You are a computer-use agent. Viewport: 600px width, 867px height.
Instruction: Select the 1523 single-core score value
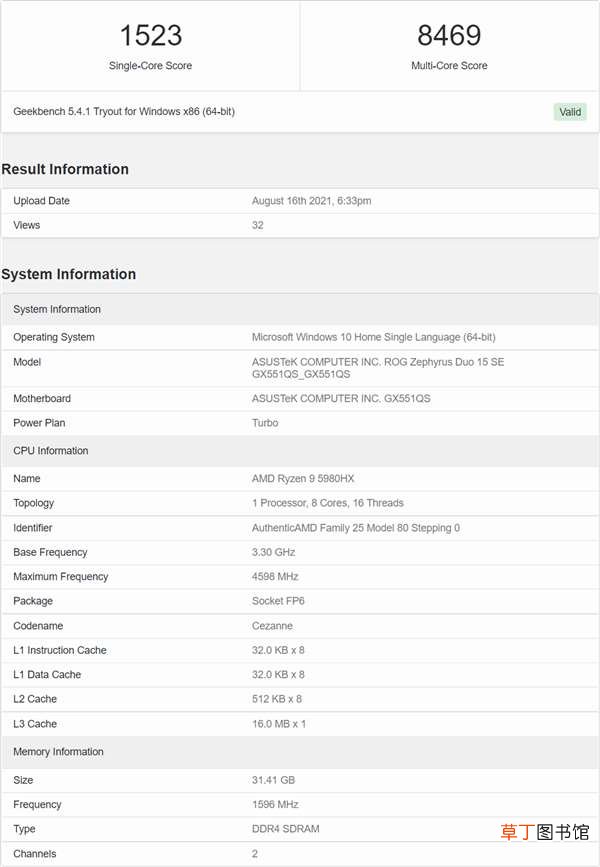pyautogui.click(x=150, y=35)
